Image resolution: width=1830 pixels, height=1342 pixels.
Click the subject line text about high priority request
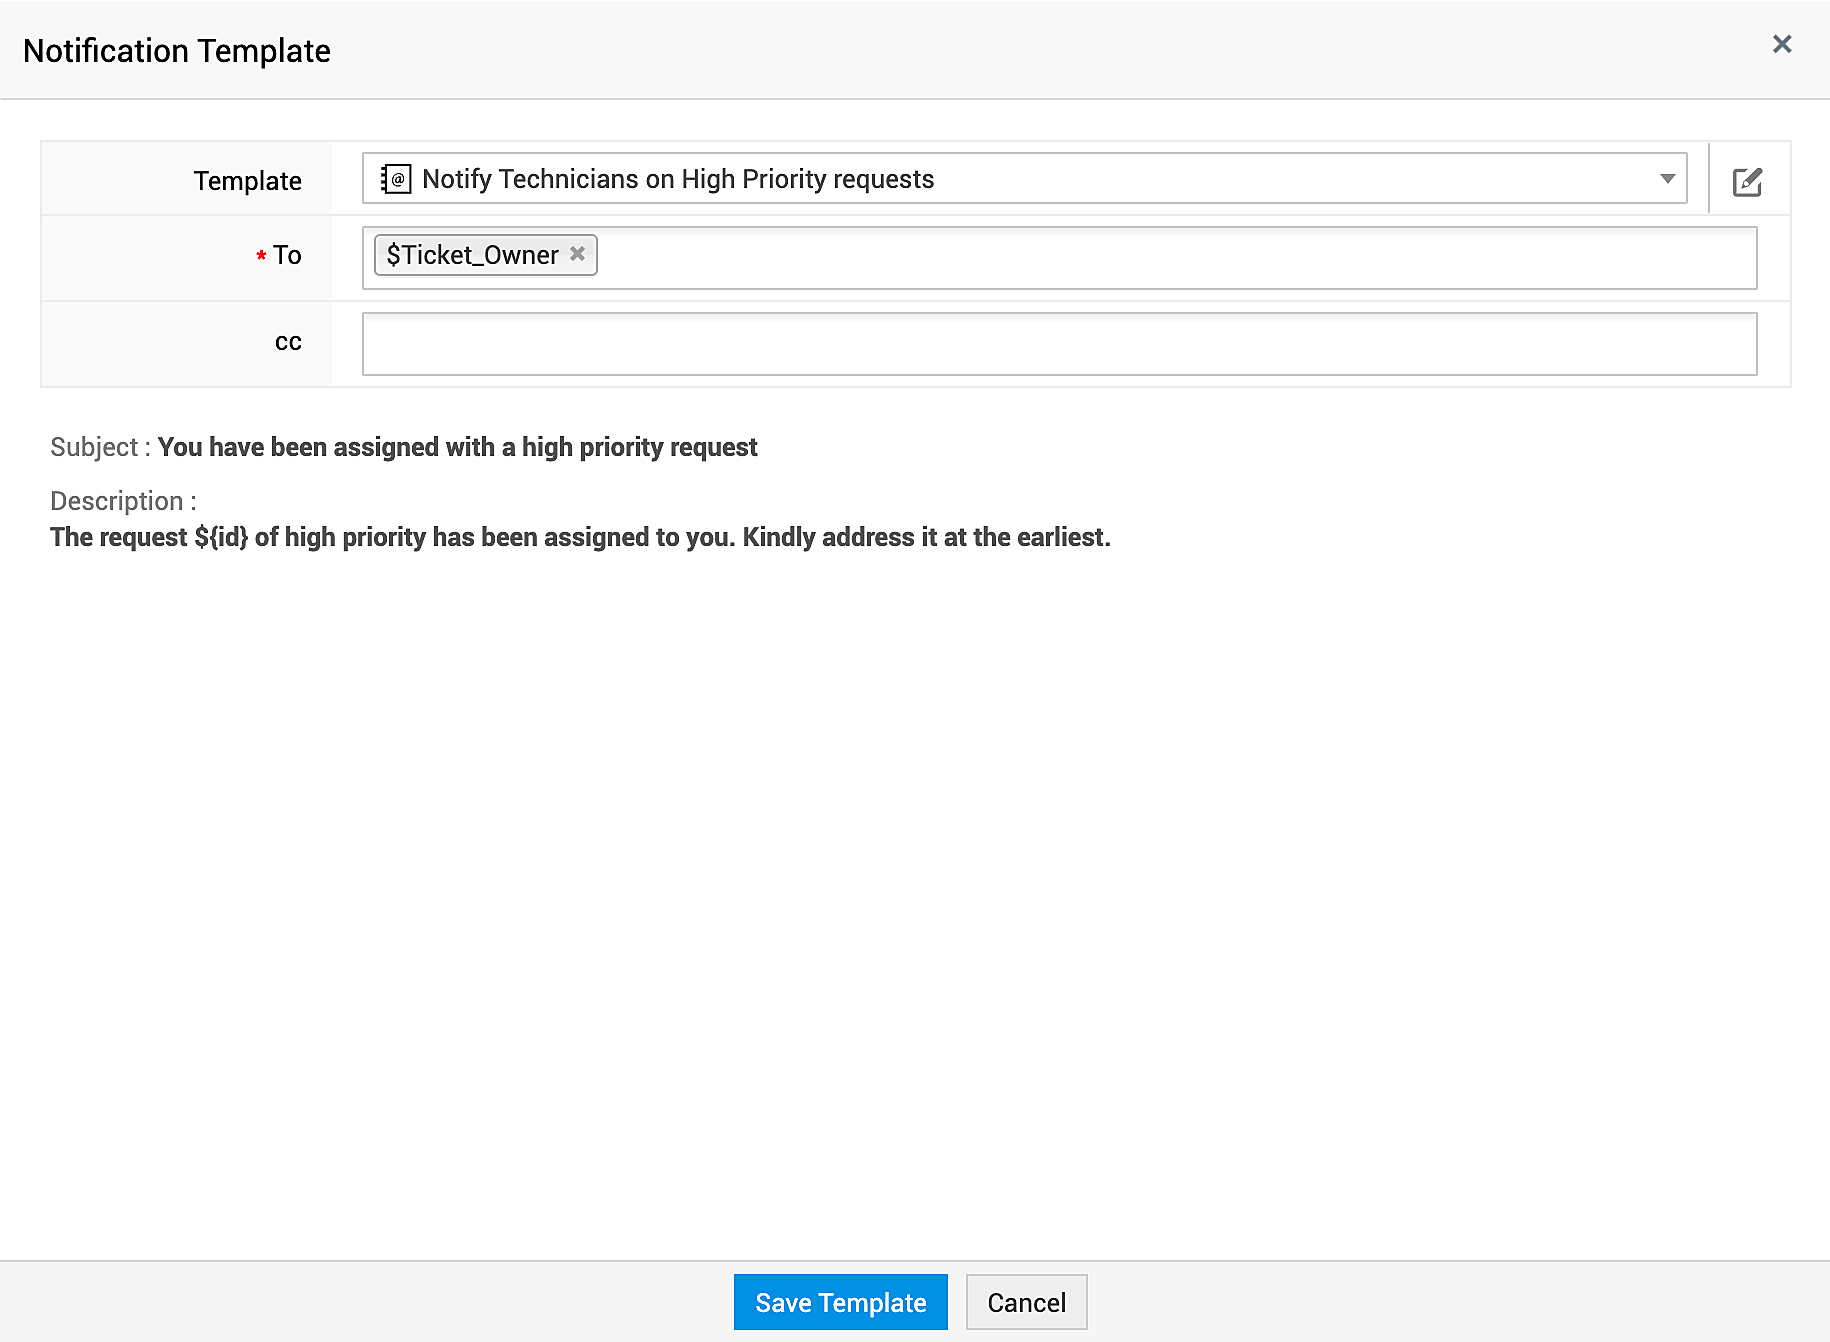[x=457, y=447]
